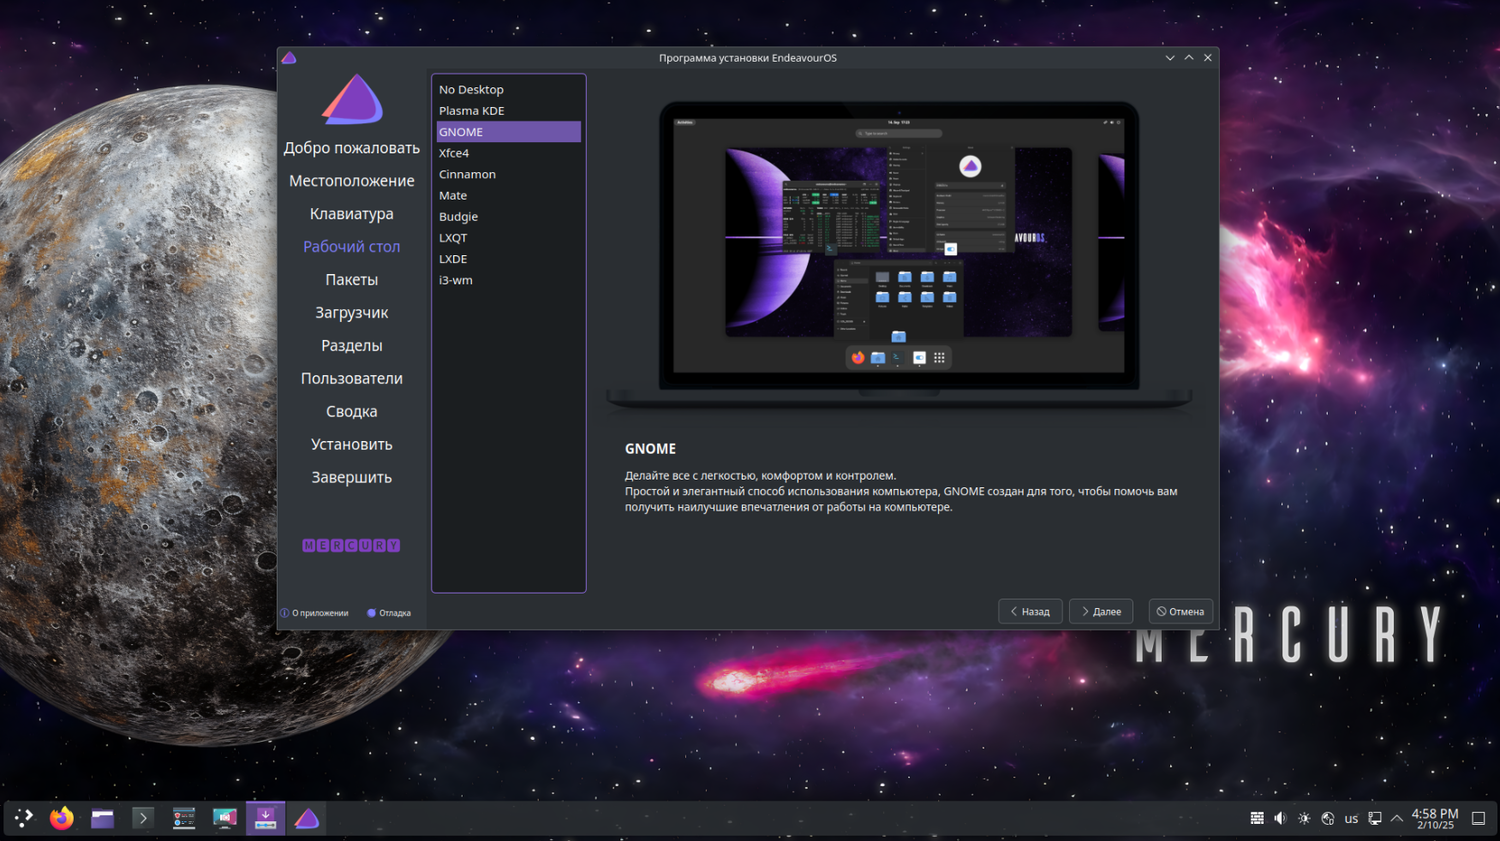Select 'No Desktop' in the desktop list
Screen dimensions: 1500x841
(509, 89)
